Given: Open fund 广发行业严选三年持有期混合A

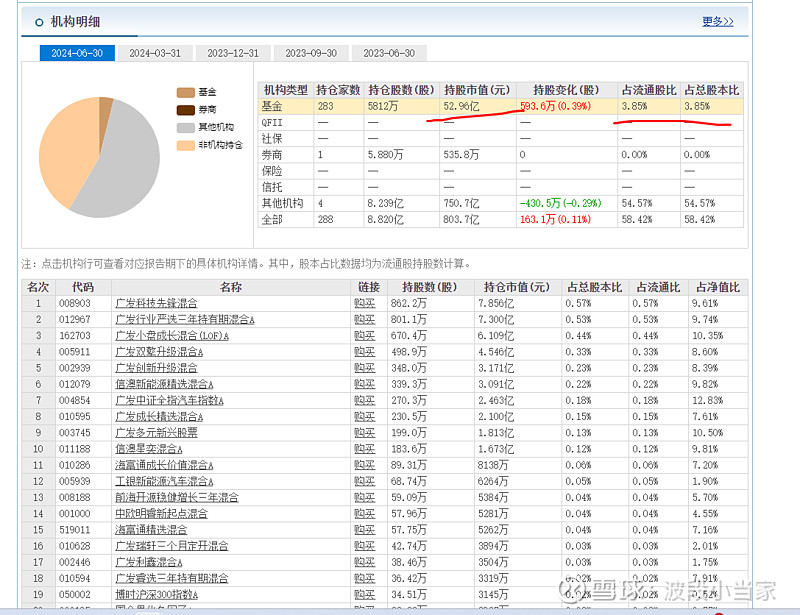Looking at the screenshot, I should (185, 319).
